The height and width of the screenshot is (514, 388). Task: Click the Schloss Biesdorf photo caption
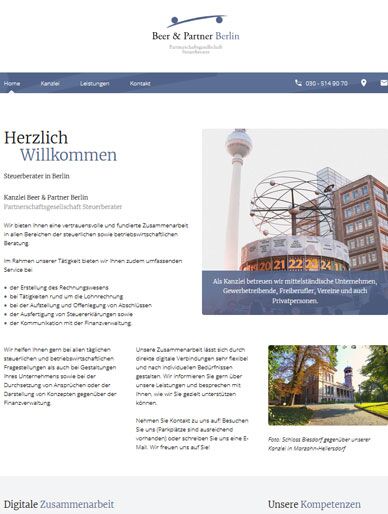(x=319, y=444)
